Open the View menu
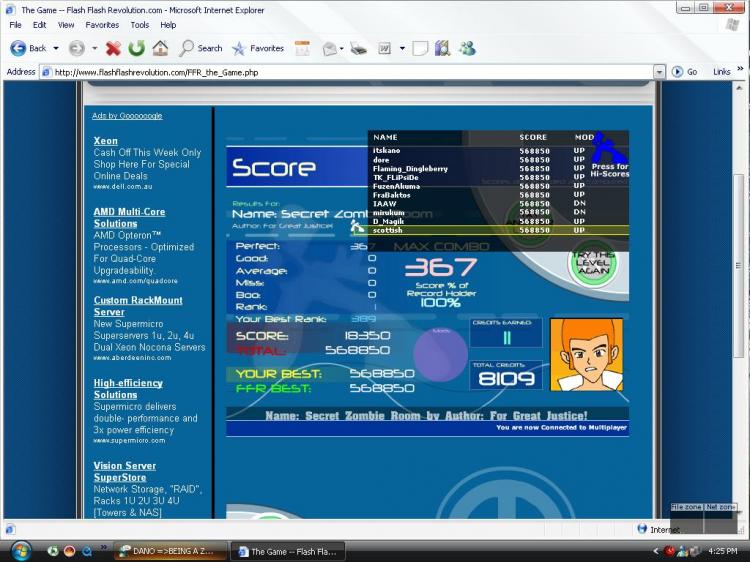This screenshot has width=750, height=562. [66, 25]
